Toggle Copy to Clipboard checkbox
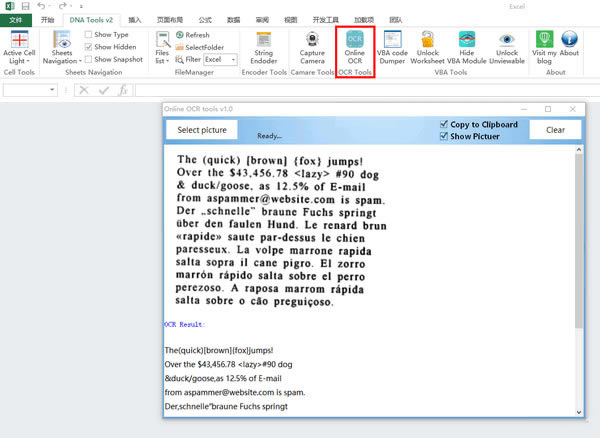This screenshot has width=600, height=438. 444,124
